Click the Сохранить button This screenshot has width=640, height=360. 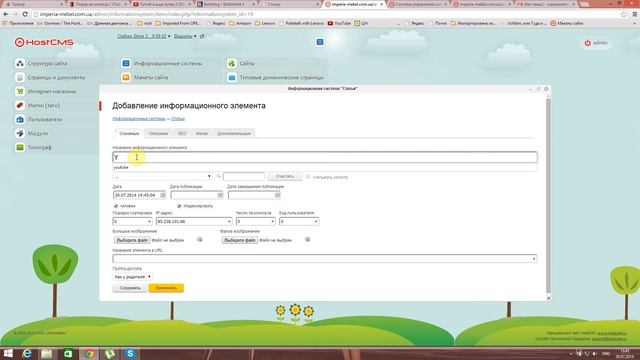(130, 288)
